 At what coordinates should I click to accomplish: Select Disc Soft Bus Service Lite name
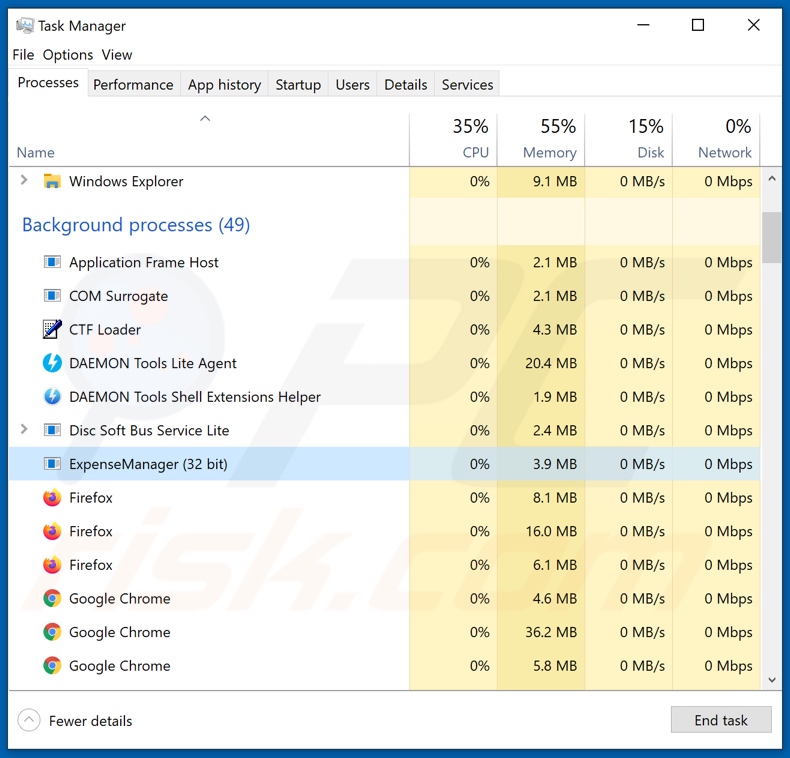click(149, 430)
